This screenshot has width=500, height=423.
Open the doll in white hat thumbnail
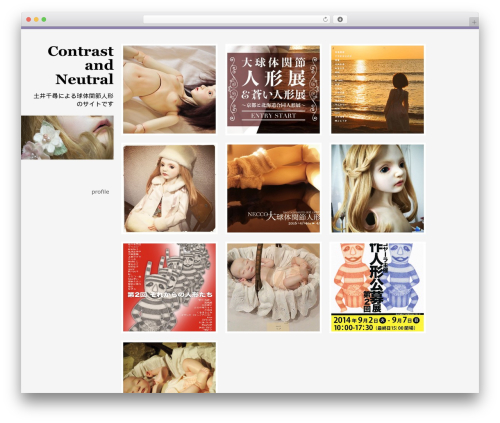(x=169, y=188)
